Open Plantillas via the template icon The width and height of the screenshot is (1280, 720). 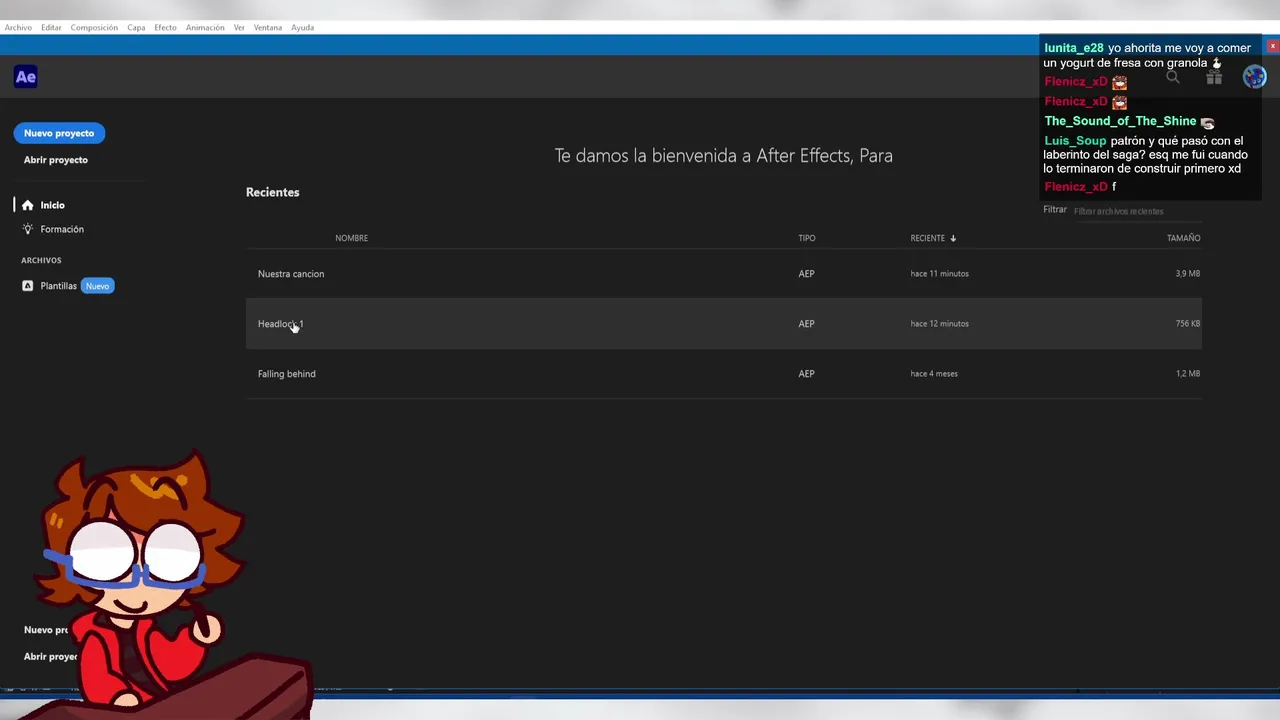click(28, 286)
